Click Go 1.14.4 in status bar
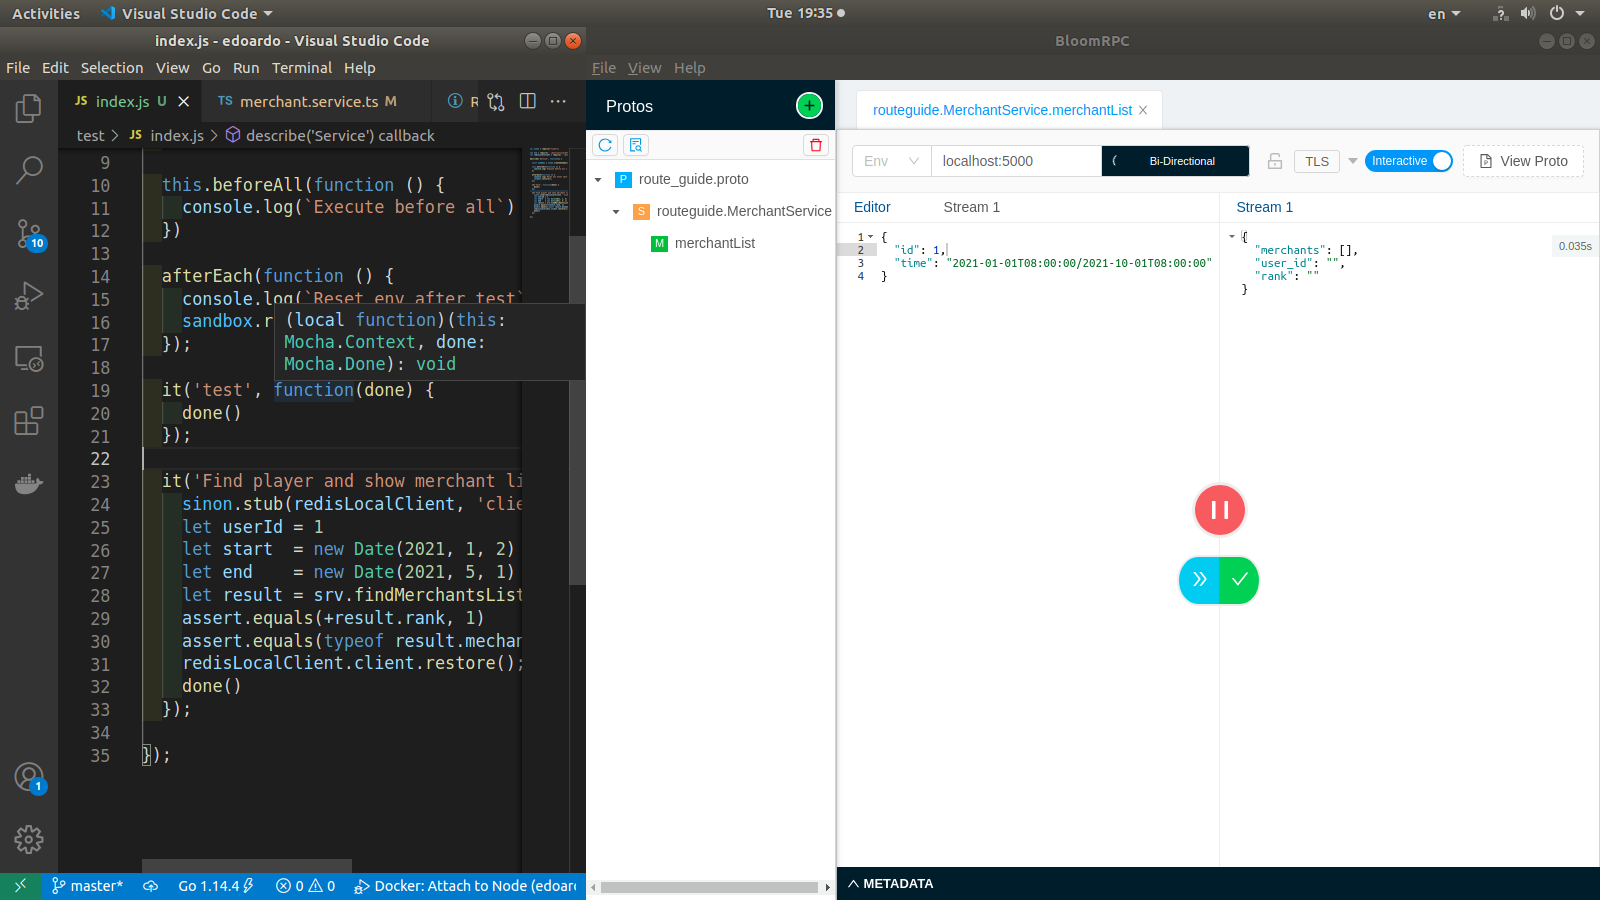 click(216, 886)
